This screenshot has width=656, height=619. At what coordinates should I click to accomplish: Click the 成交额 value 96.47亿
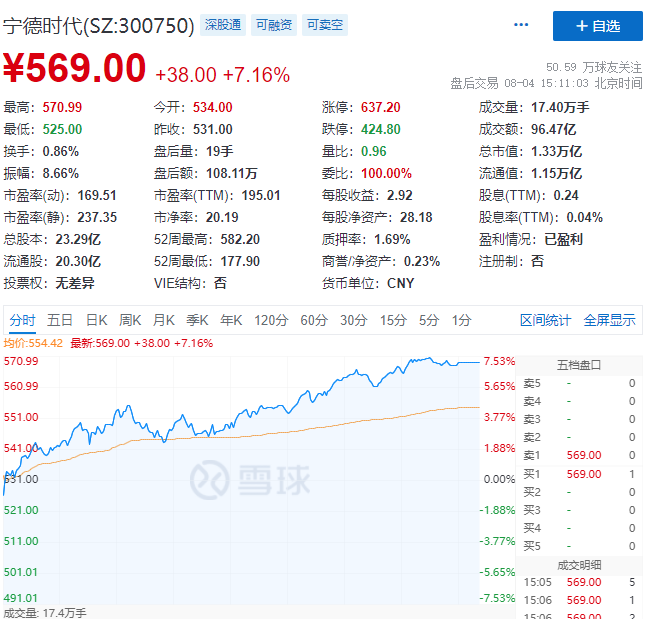pos(554,129)
